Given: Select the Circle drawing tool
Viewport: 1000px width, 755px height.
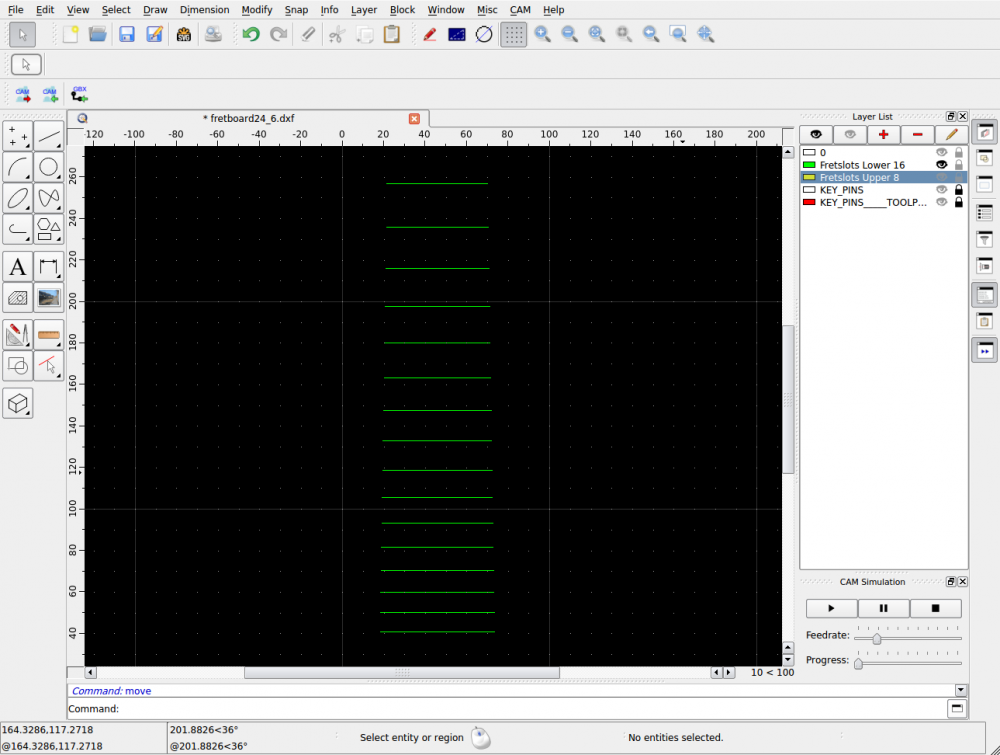Looking at the screenshot, I should (x=48, y=167).
